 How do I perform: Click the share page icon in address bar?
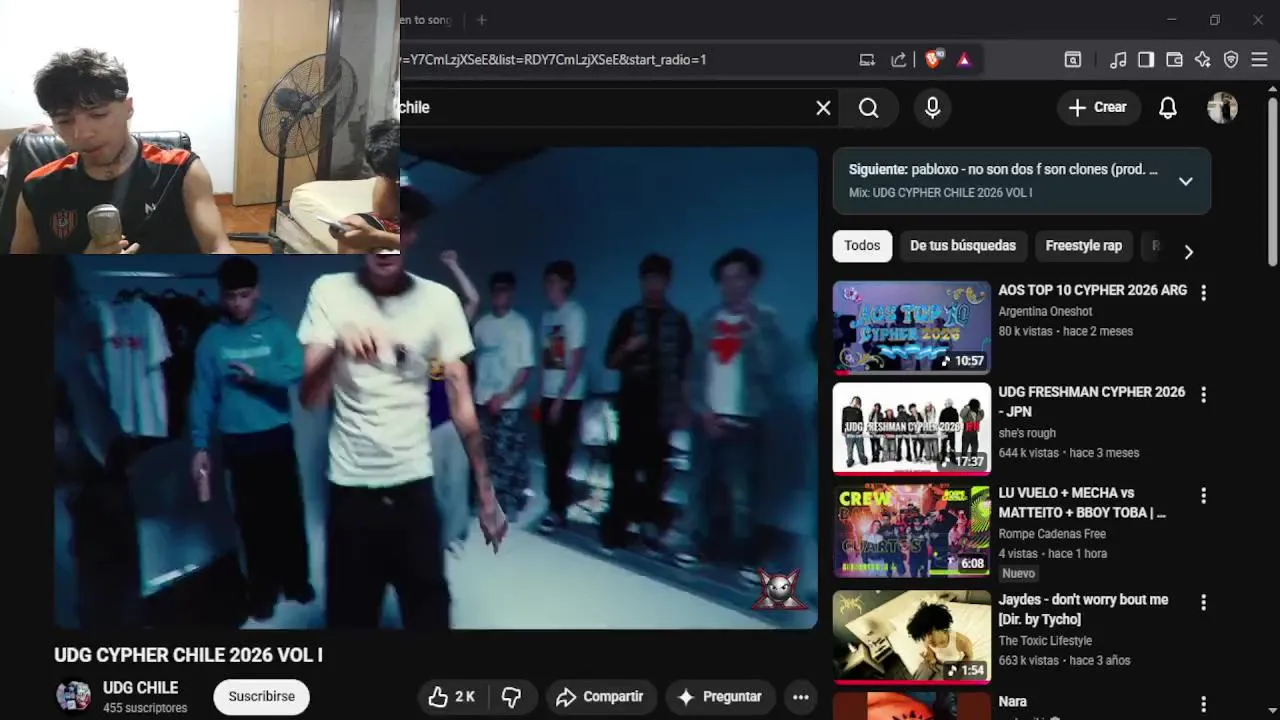pyautogui.click(x=898, y=60)
